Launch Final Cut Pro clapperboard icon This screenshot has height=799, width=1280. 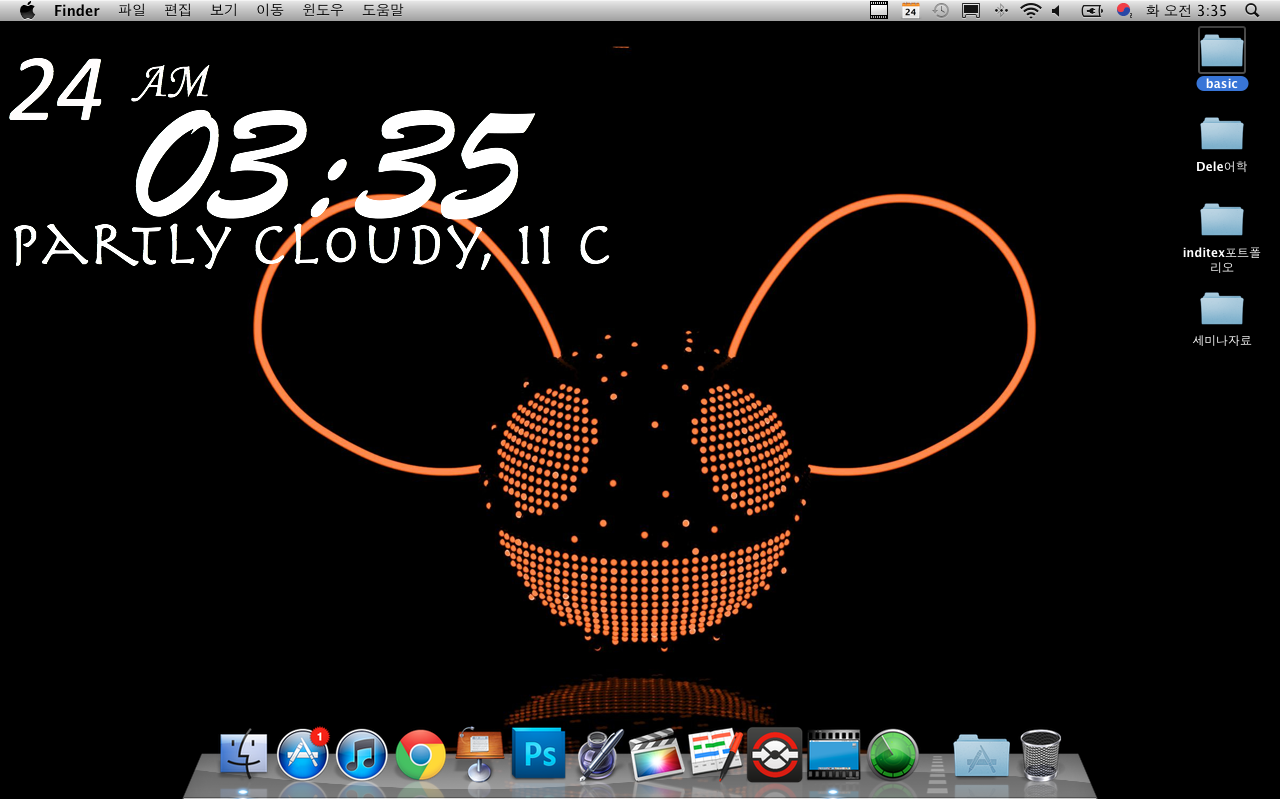[657, 755]
